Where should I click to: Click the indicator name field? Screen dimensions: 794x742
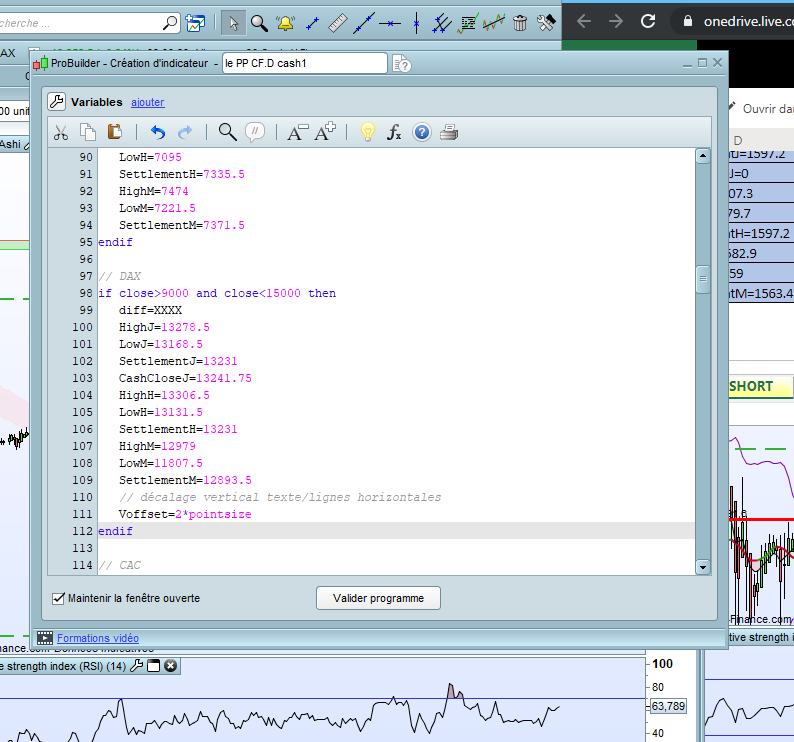tap(302, 63)
